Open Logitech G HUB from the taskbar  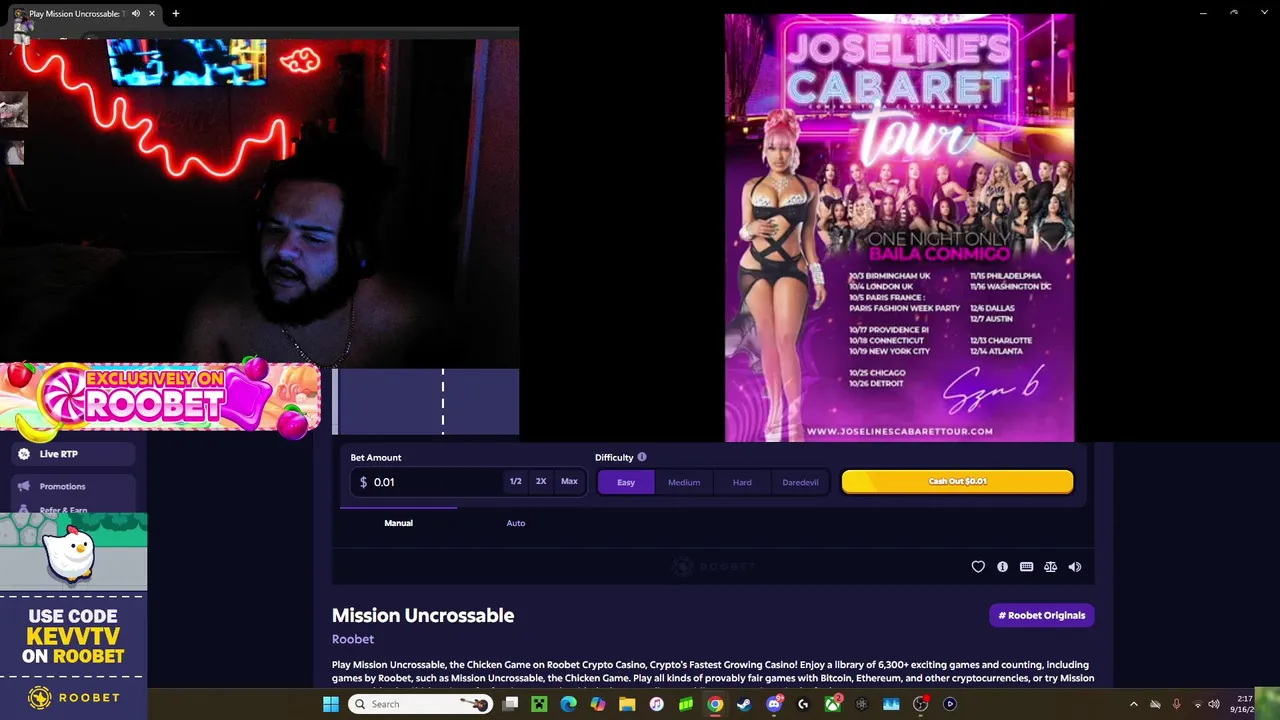(x=803, y=704)
